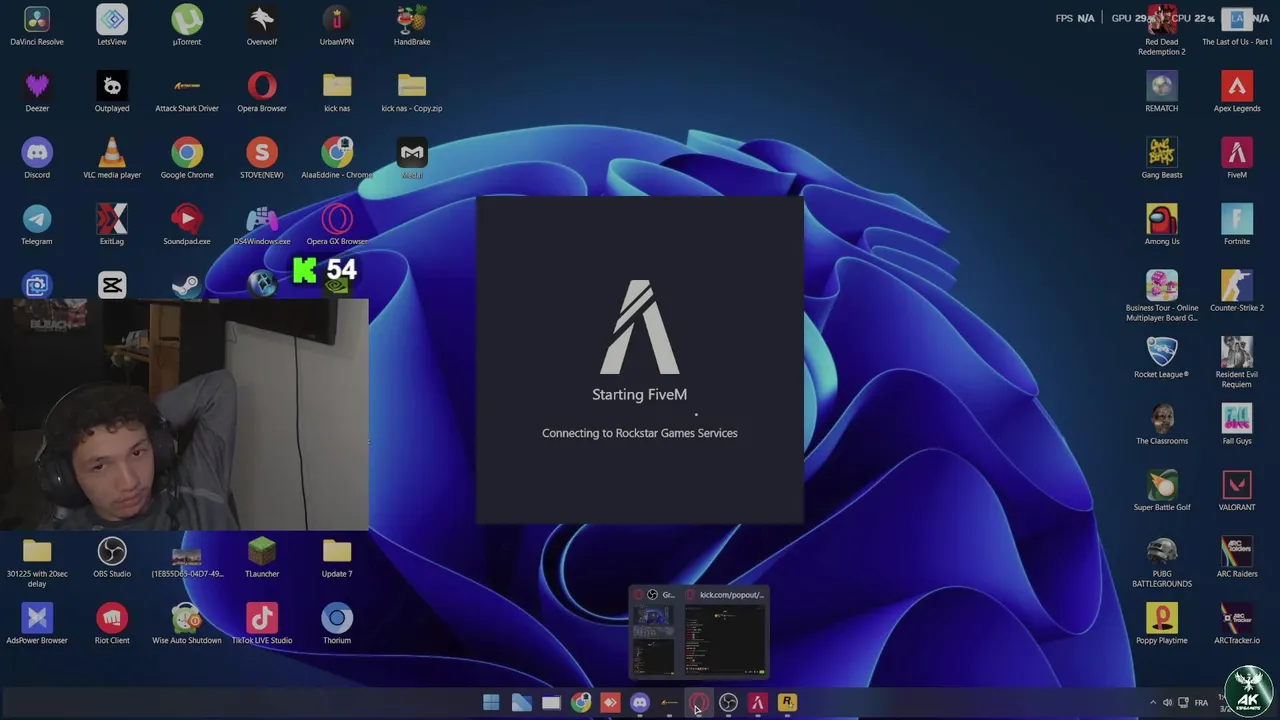Select the Soundpad.exe desktop icon
The image size is (1280, 720).
pyautogui.click(x=187, y=225)
